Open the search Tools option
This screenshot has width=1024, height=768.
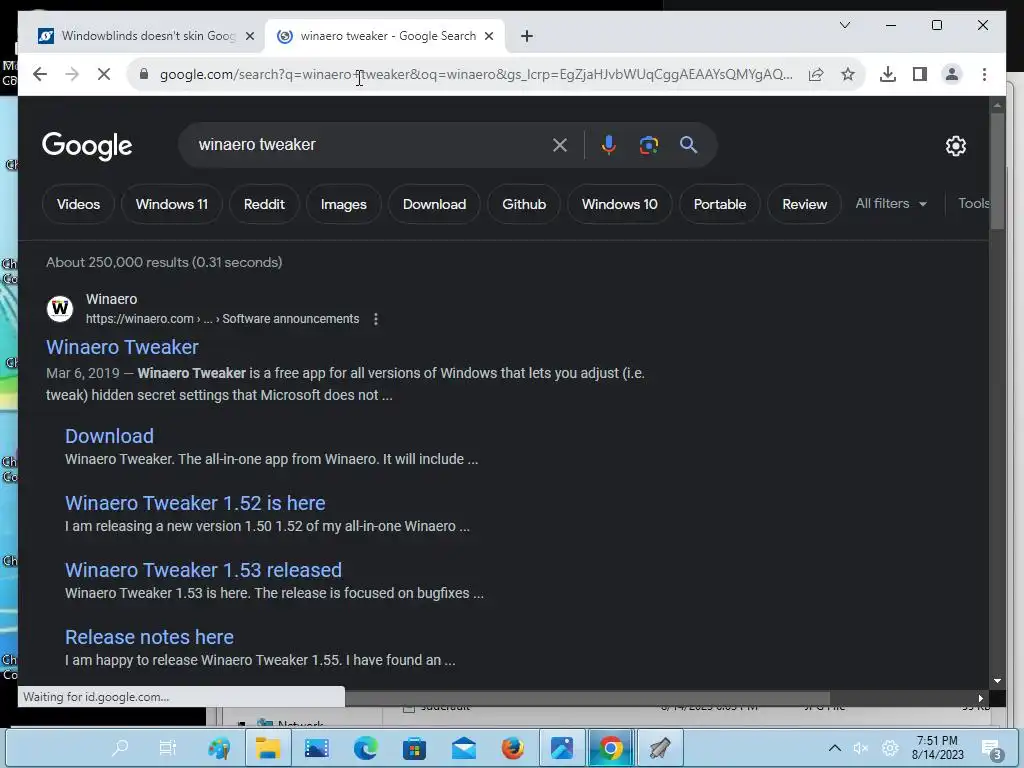973,204
